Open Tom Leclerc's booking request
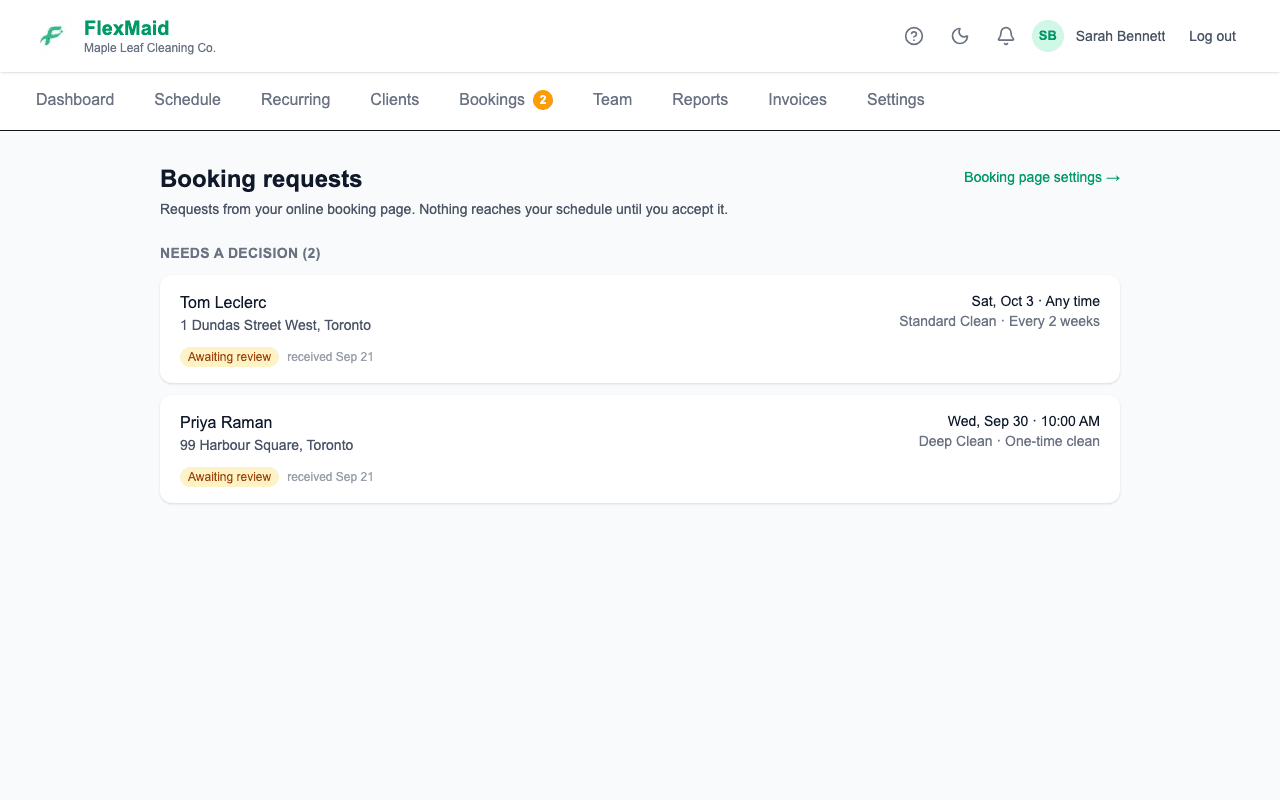This screenshot has width=1280, height=800. (x=640, y=329)
